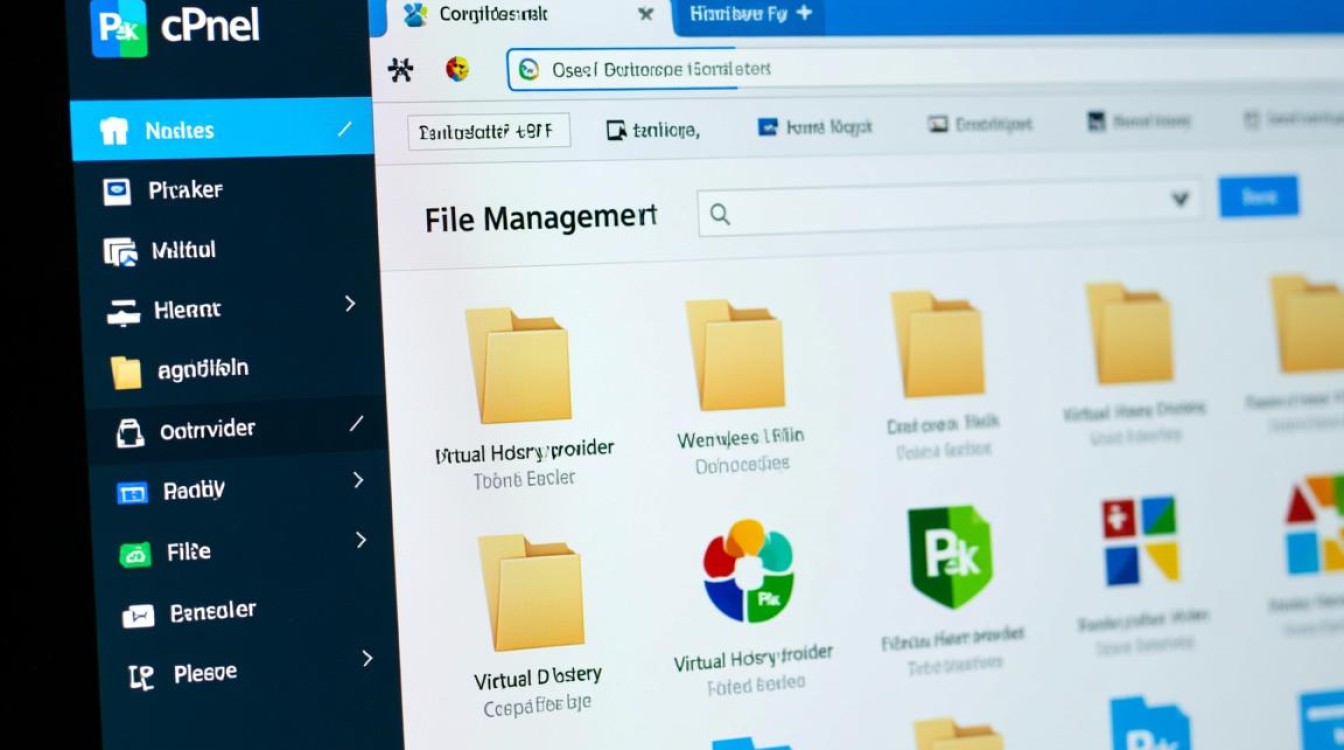Expand the Pleoue sidebar chevron
The height and width of the screenshot is (750, 1344).
pyautogui.click(x=367, y=658)
